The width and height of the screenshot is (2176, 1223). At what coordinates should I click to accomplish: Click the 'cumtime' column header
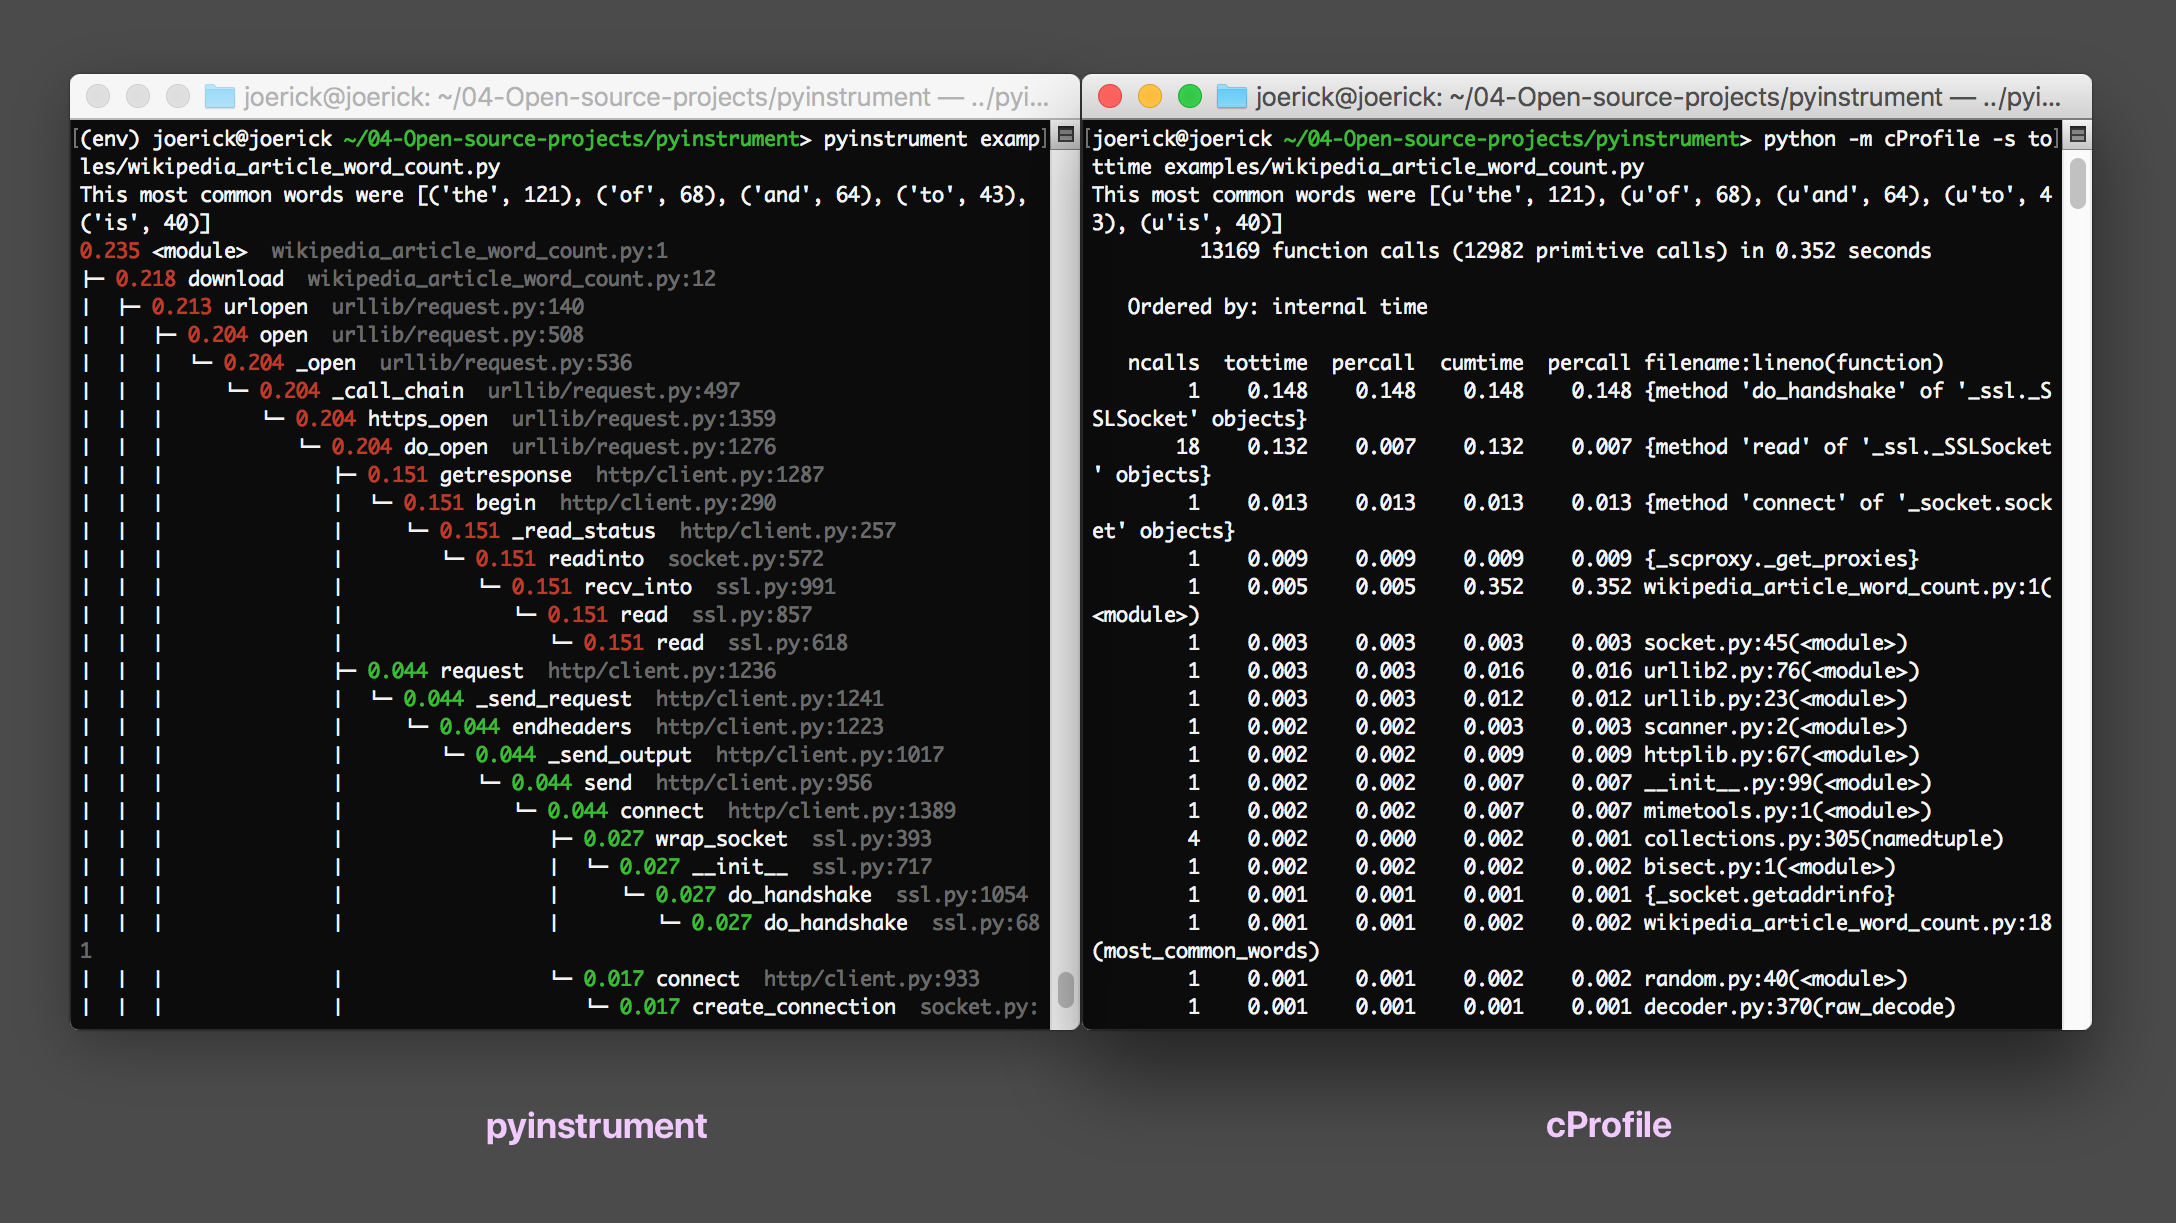coord(1482,362)
